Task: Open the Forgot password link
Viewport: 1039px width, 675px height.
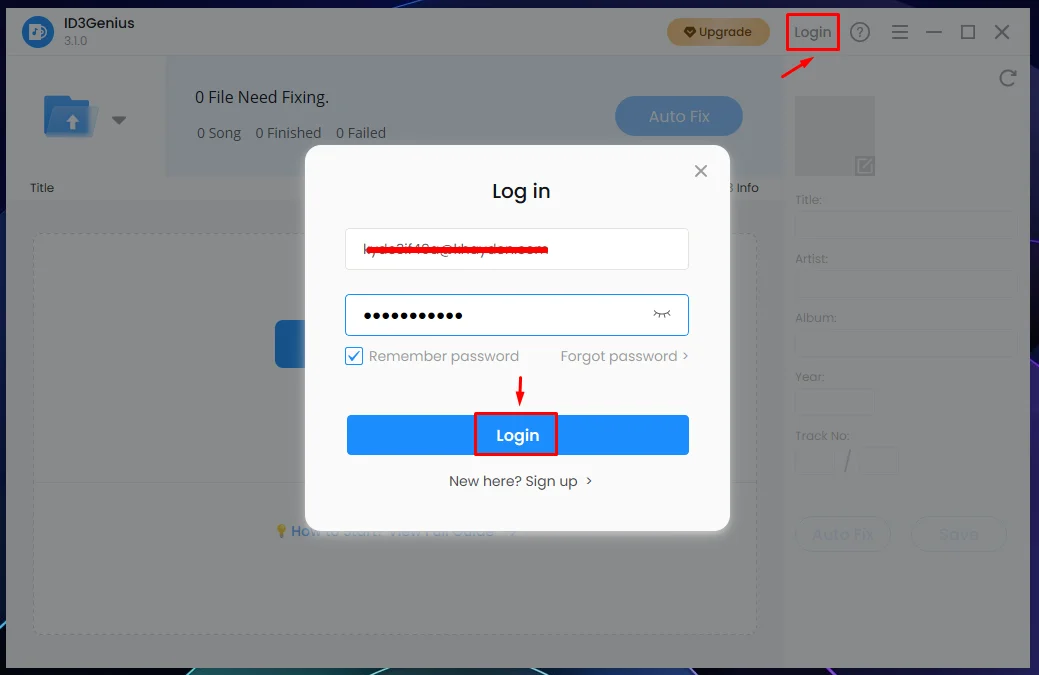Action: 624,356
